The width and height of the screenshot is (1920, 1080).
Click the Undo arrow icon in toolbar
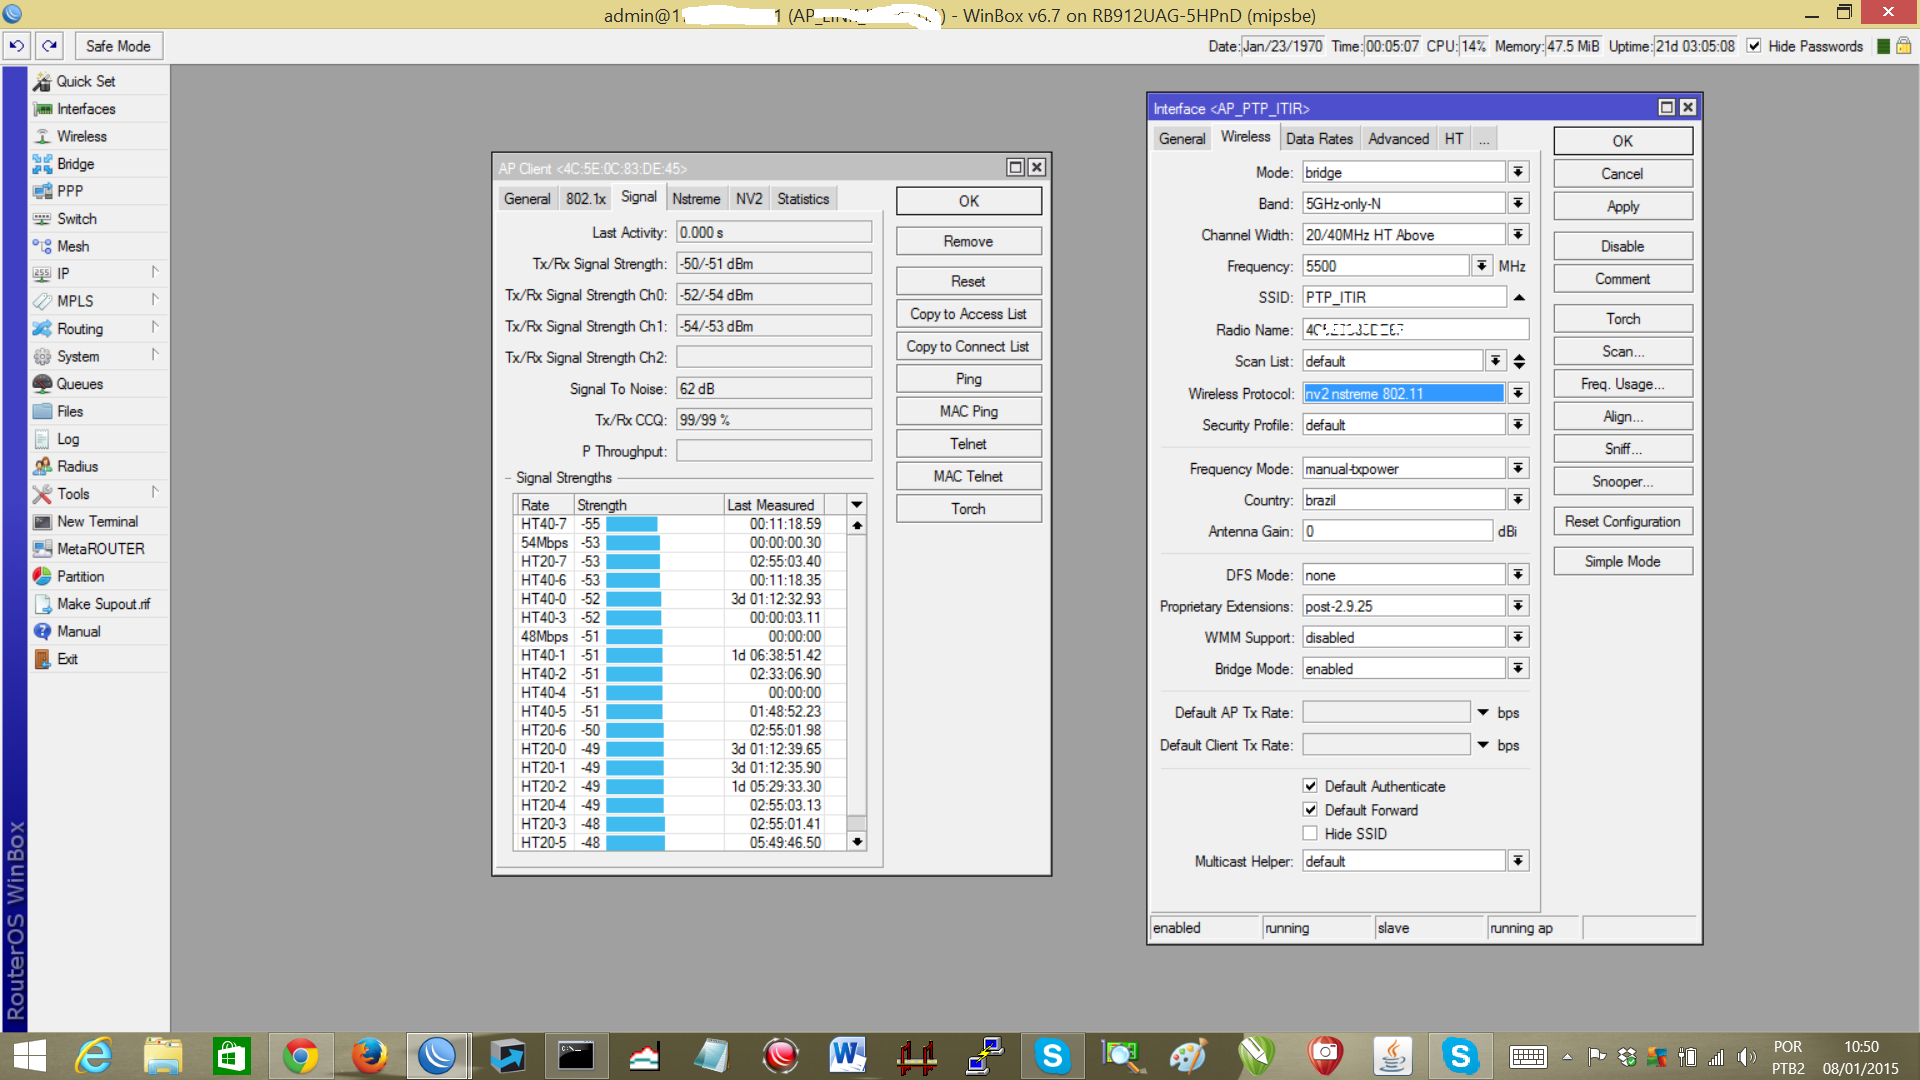click(x=17, y=46)
